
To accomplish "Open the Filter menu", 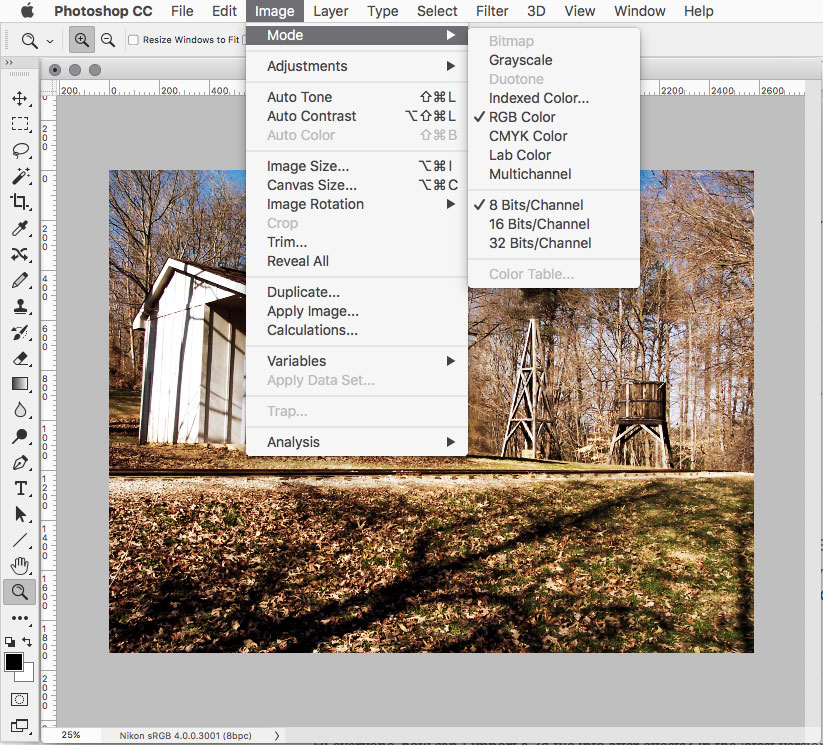I will [491, 11].
